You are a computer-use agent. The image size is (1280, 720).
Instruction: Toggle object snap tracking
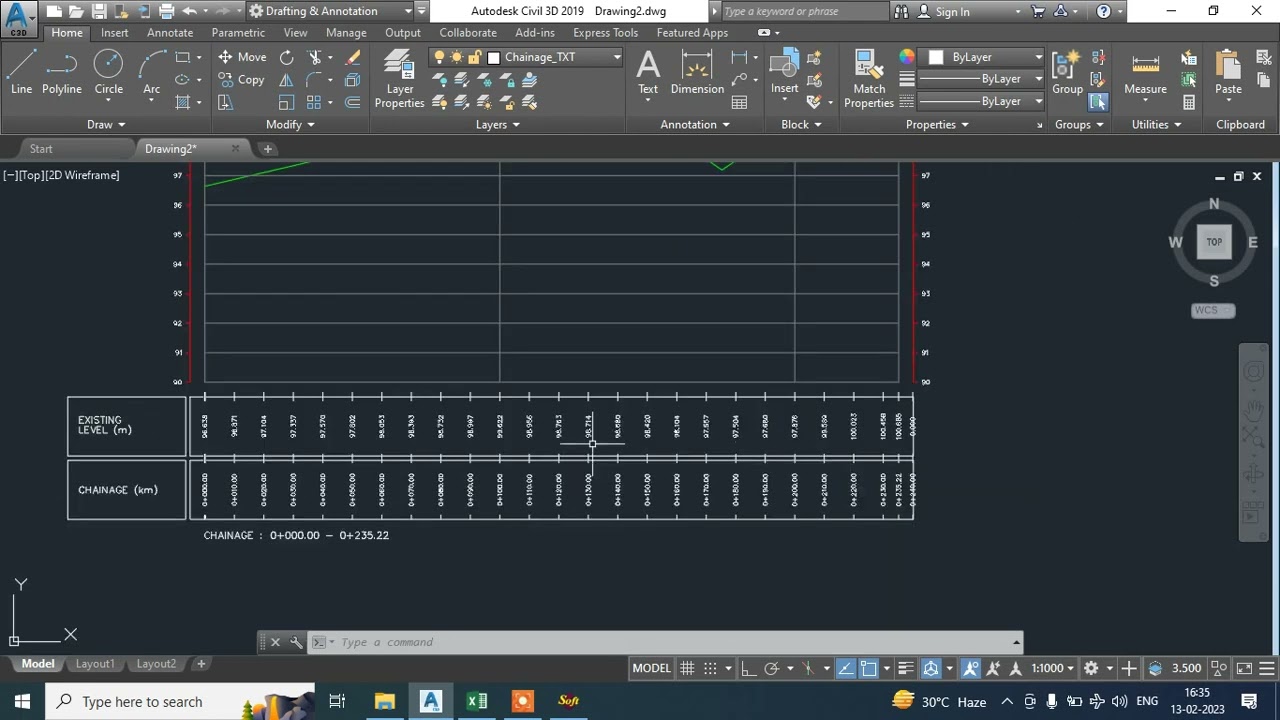(845, 668)
